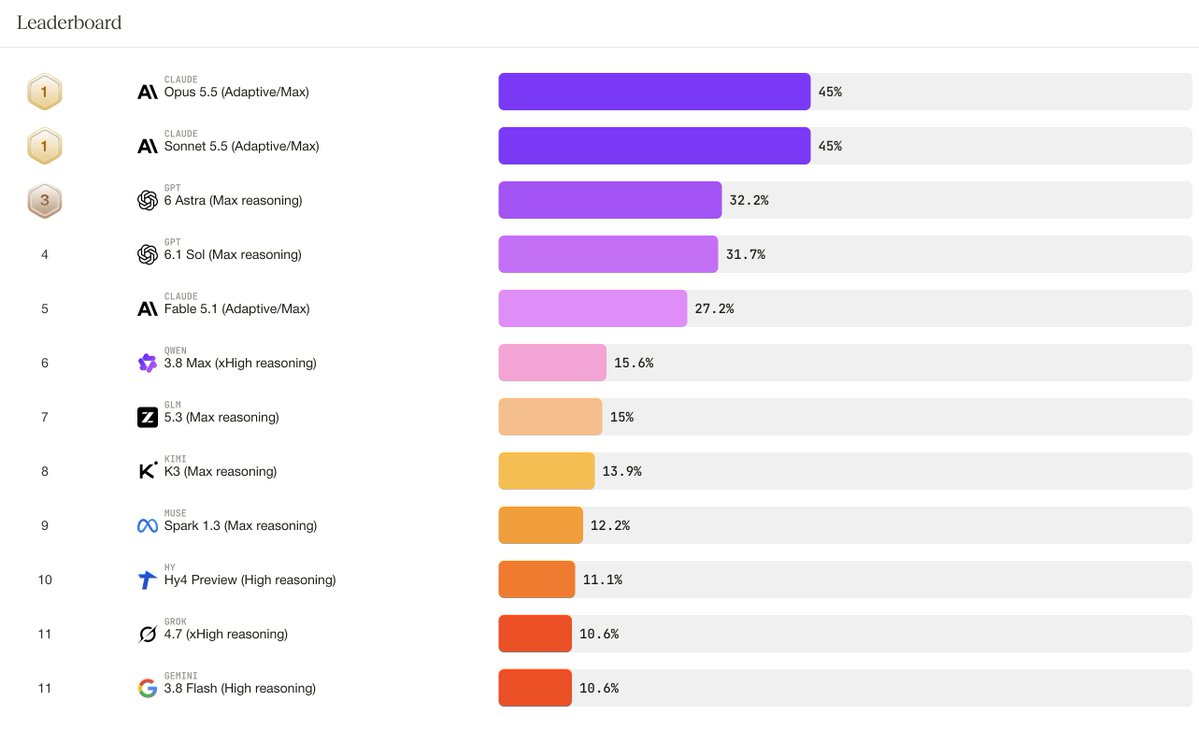Image resolution: width=1199 pixels, height=730 pixels.
Task: Click the Leaderboard heading
Action: click(70, 23)
